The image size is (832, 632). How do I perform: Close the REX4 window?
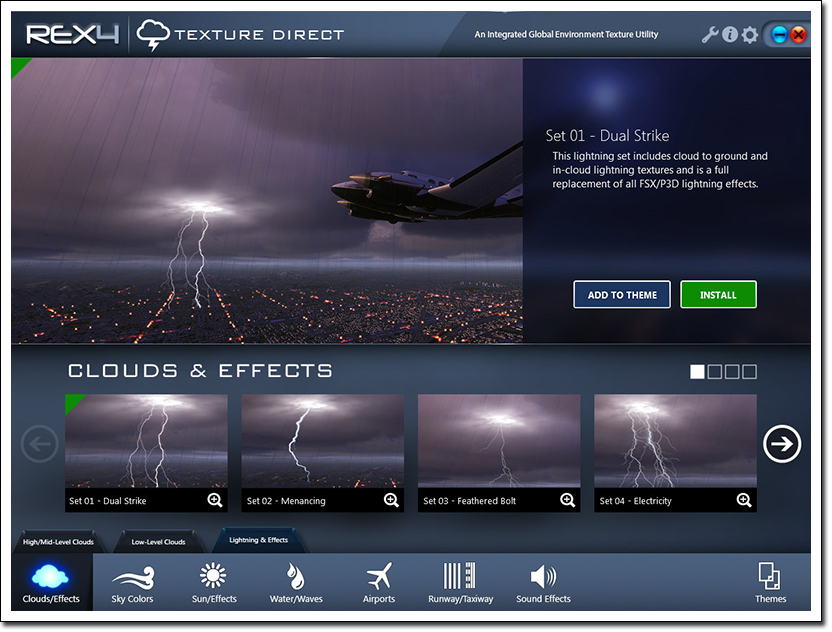pos(798,36)
